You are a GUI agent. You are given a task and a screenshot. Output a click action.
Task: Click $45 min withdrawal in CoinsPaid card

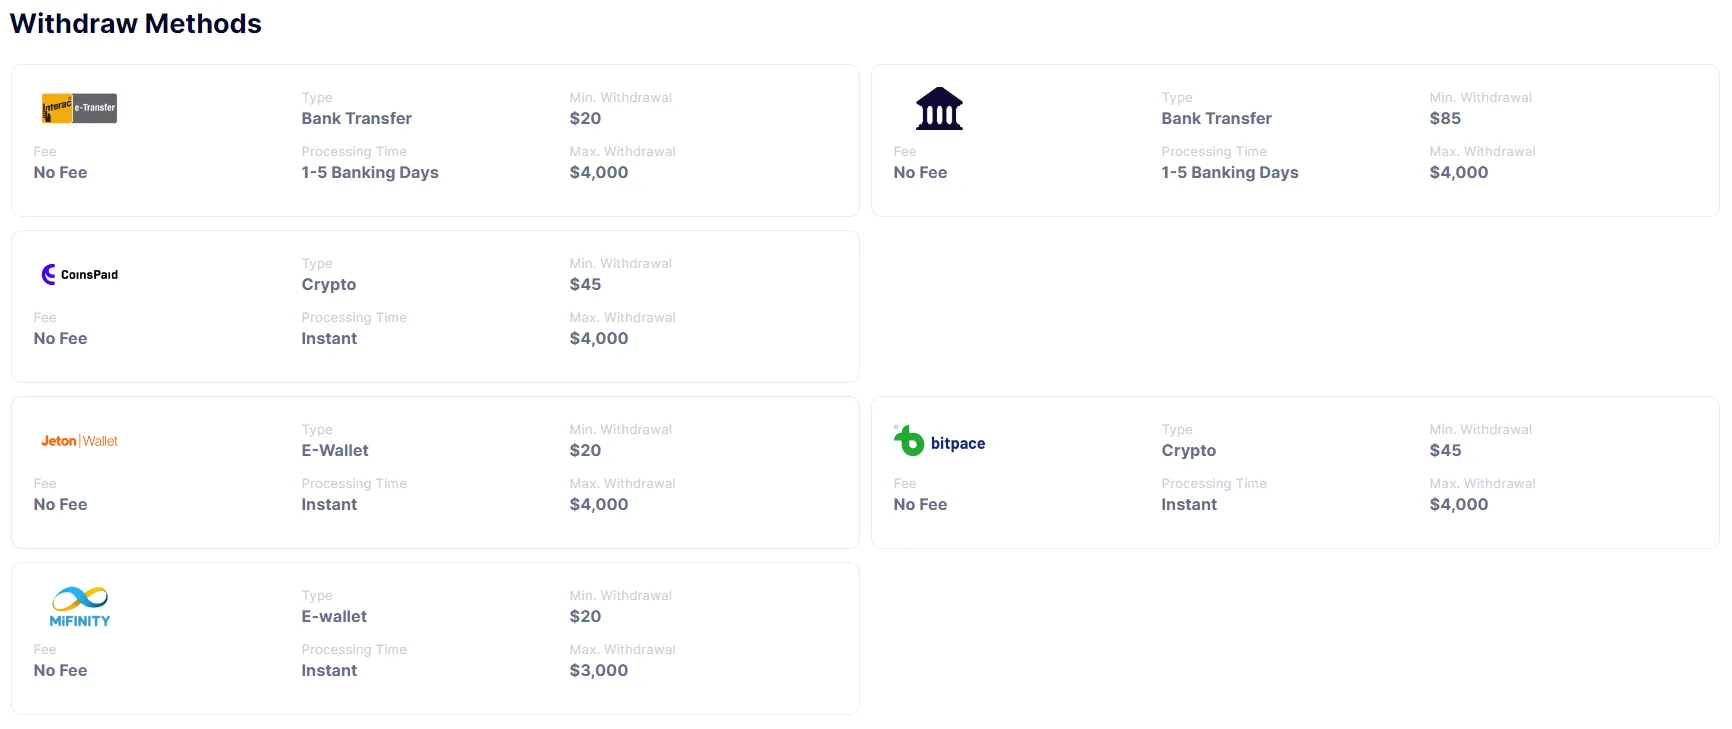click(x=585, y=284)
